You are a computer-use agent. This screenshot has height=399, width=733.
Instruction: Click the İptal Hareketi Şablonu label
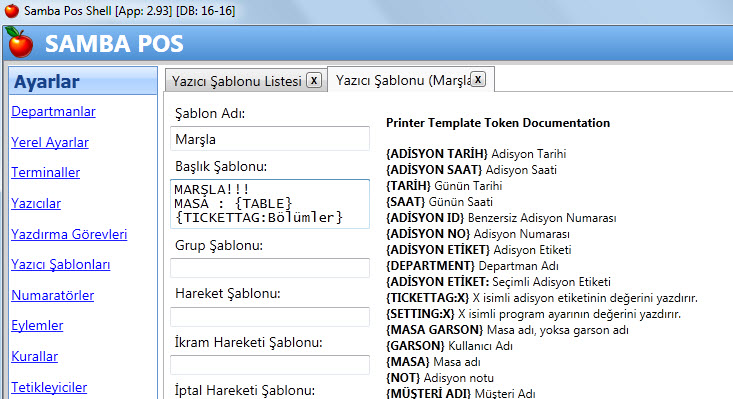245,391
